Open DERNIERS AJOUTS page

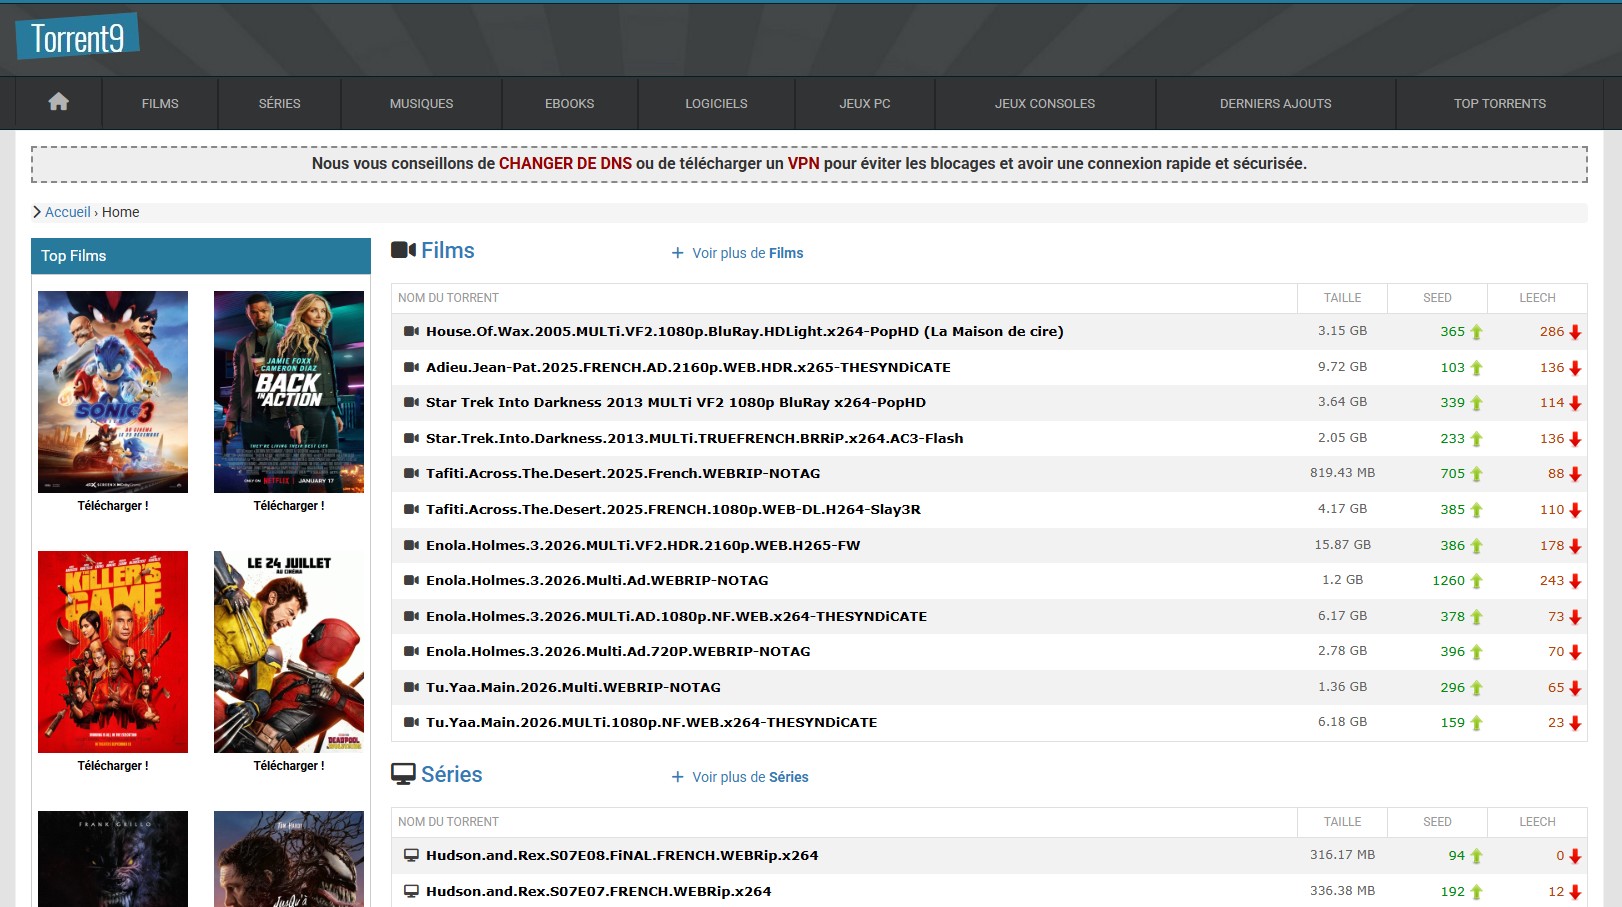click(x=1276, y=103)
